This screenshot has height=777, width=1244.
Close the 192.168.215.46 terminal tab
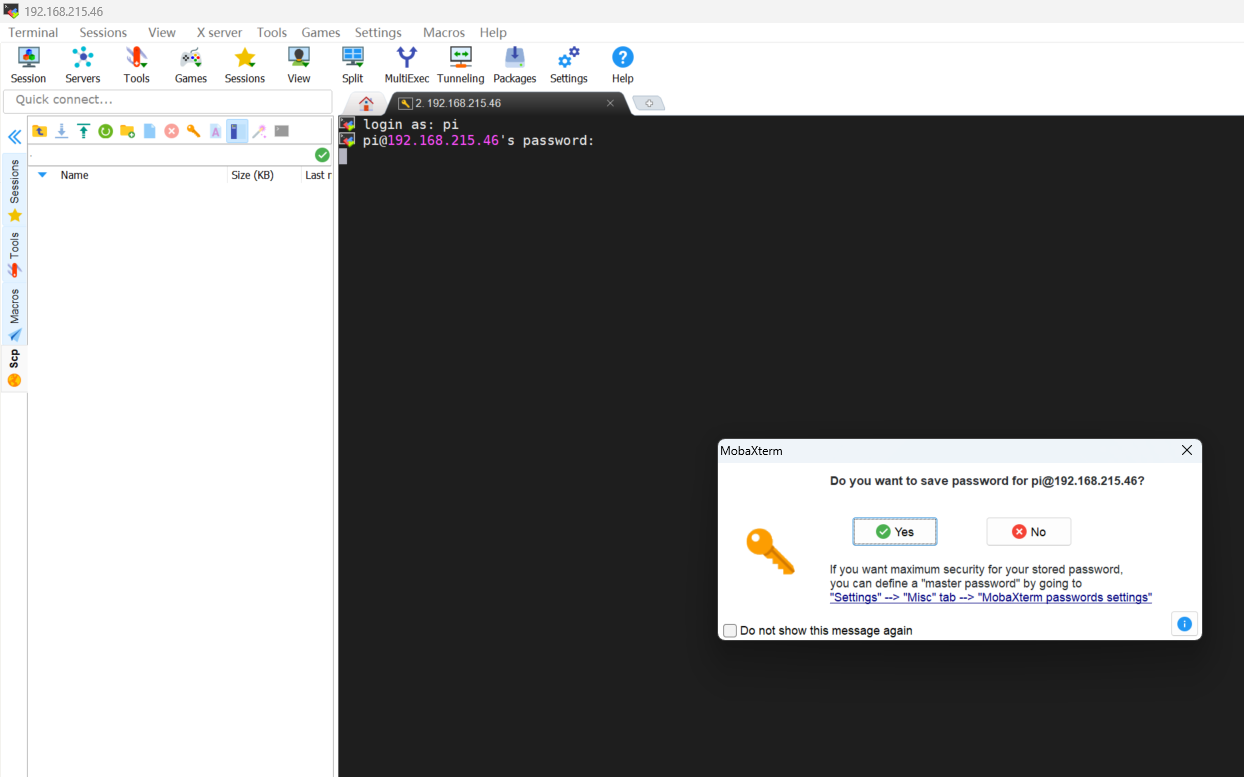610,103
